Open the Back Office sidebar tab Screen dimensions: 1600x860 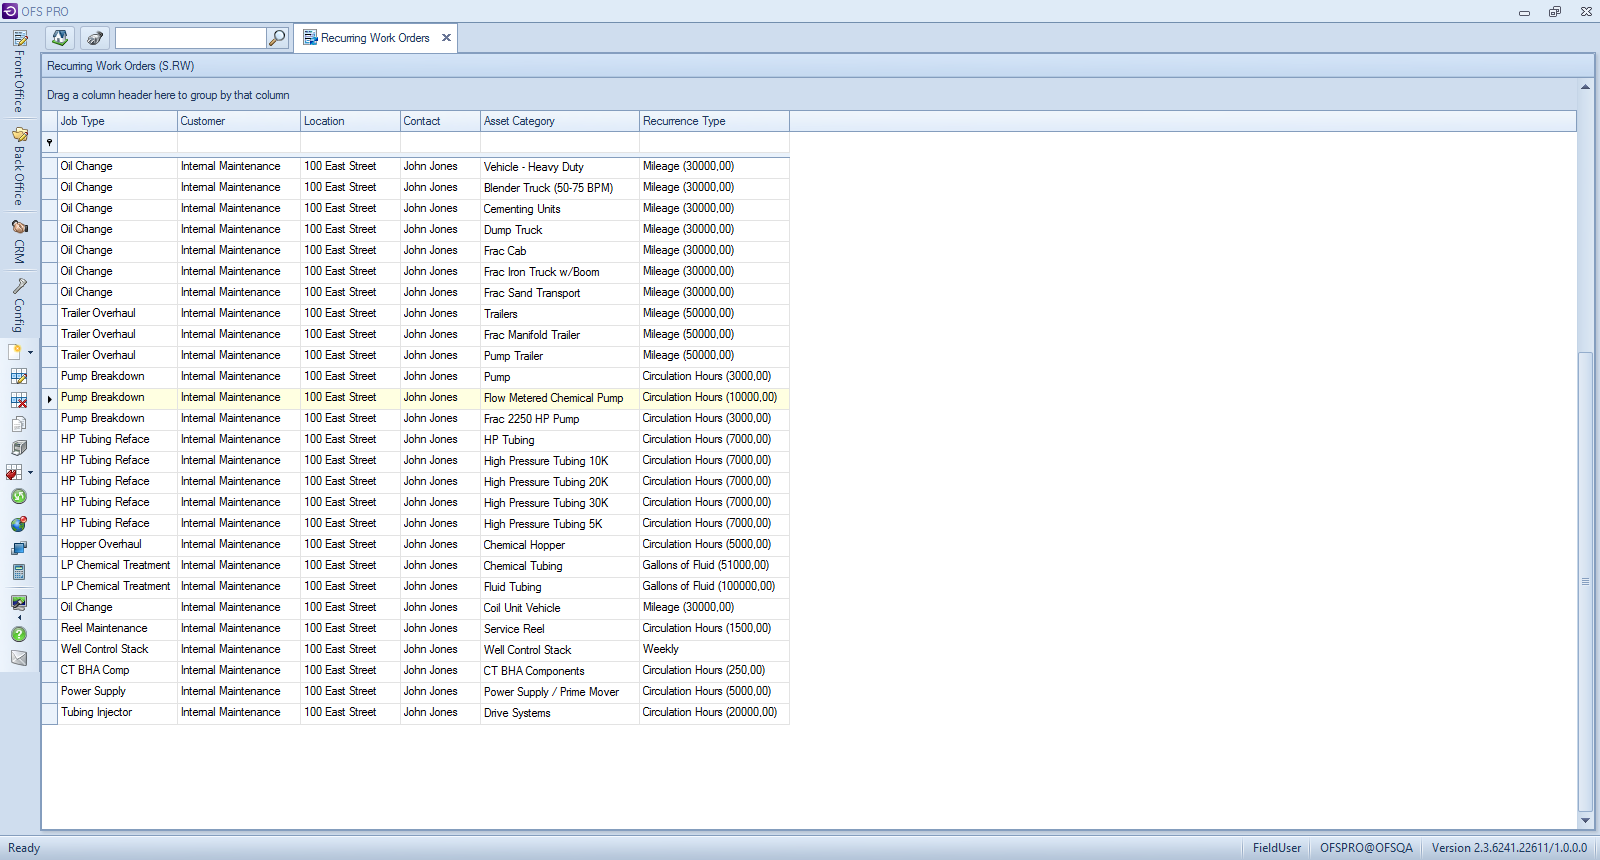point(19,166)
